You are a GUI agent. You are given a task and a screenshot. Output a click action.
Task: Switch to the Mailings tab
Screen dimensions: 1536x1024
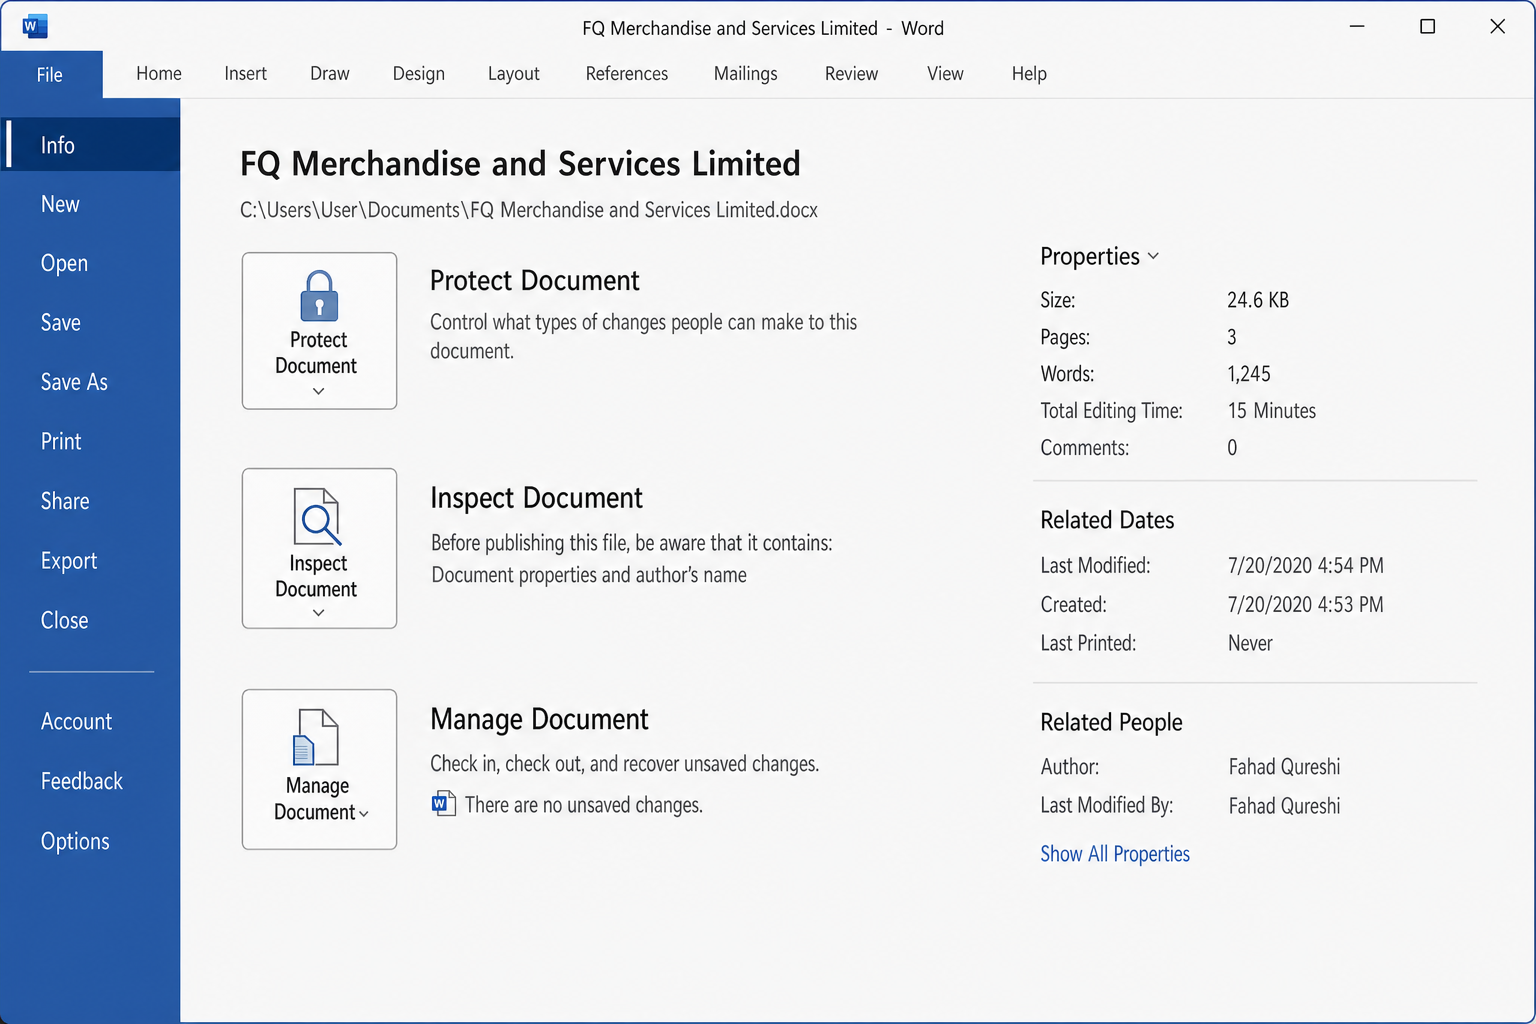pyautogui.click(x=746, y=74)
